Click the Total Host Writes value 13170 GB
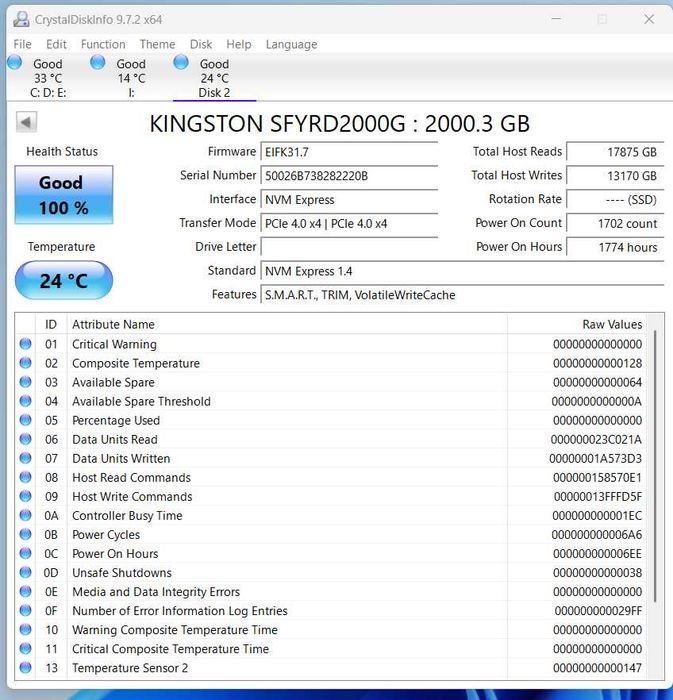Viewport: 673px width, 700px height. tap(615, 176)
